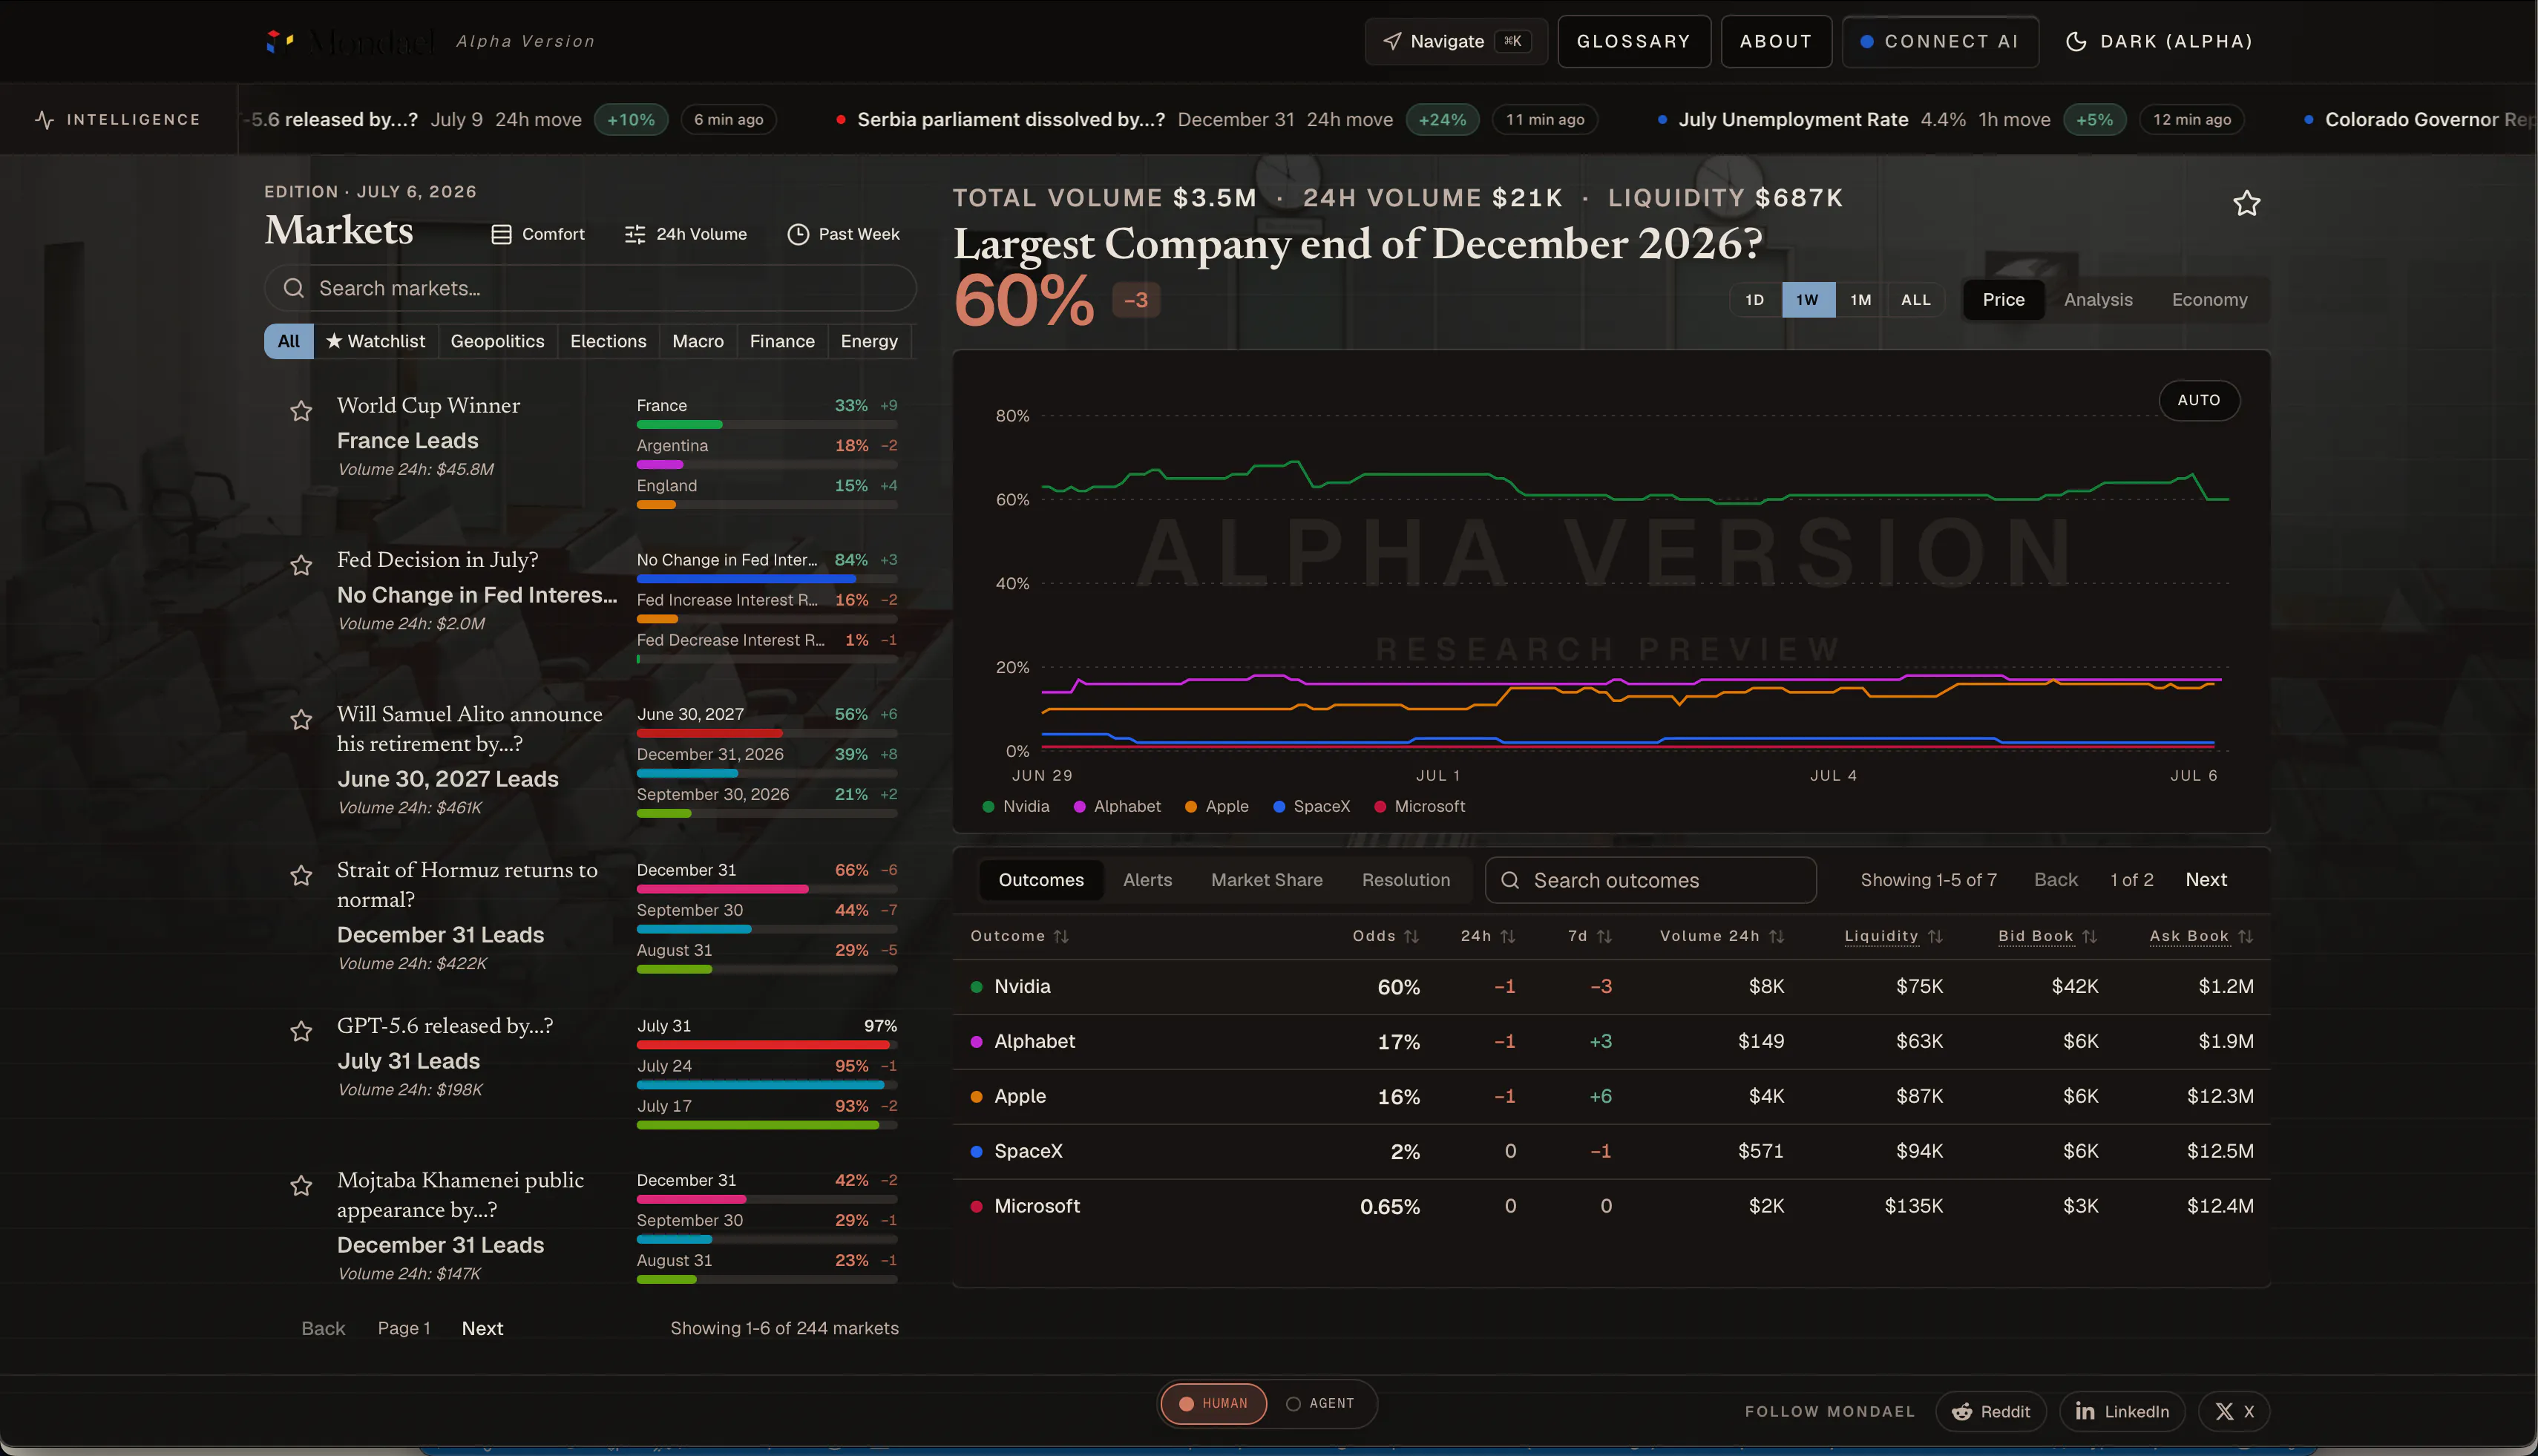Sort outcomes by Liquidity column
The height and width of the screenshot is (1456, 2538).
pyautogui.click(x=1894, y=936)
